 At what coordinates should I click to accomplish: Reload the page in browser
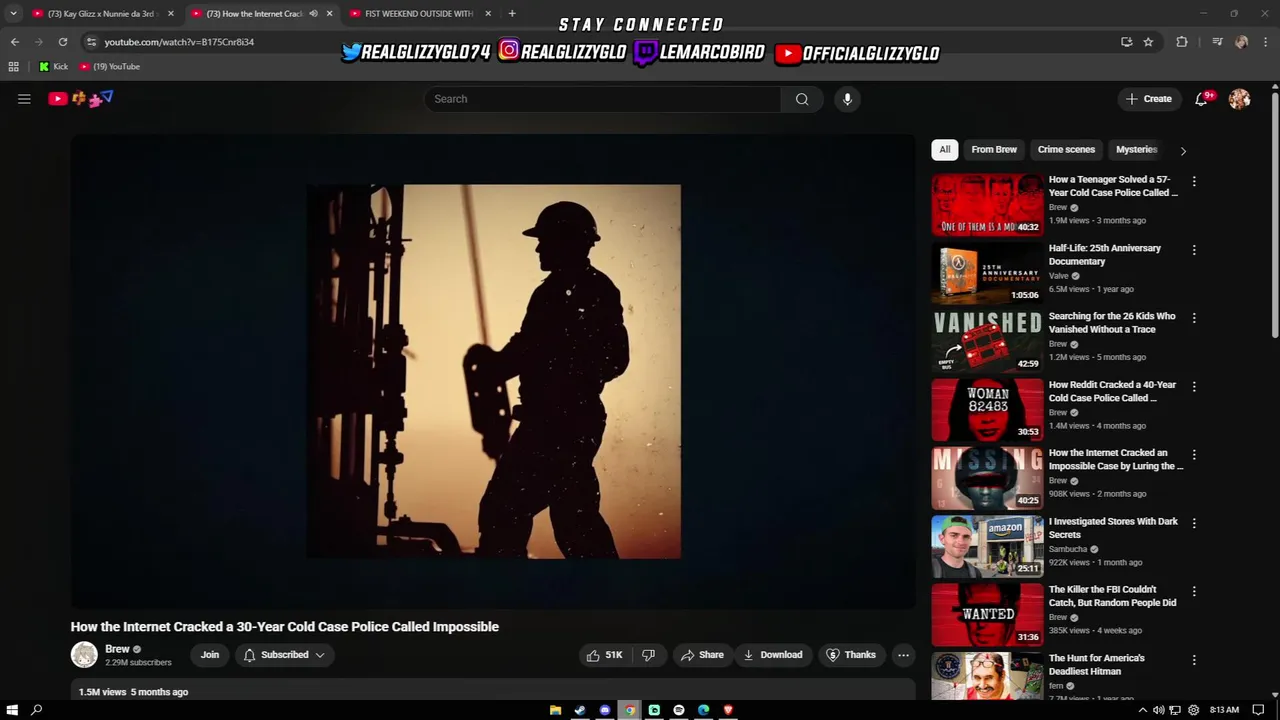63,42
